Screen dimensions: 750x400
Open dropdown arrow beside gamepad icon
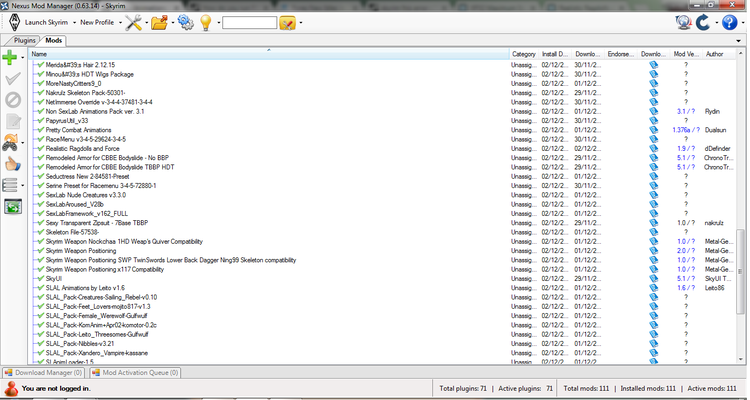(x=22, y=143)
